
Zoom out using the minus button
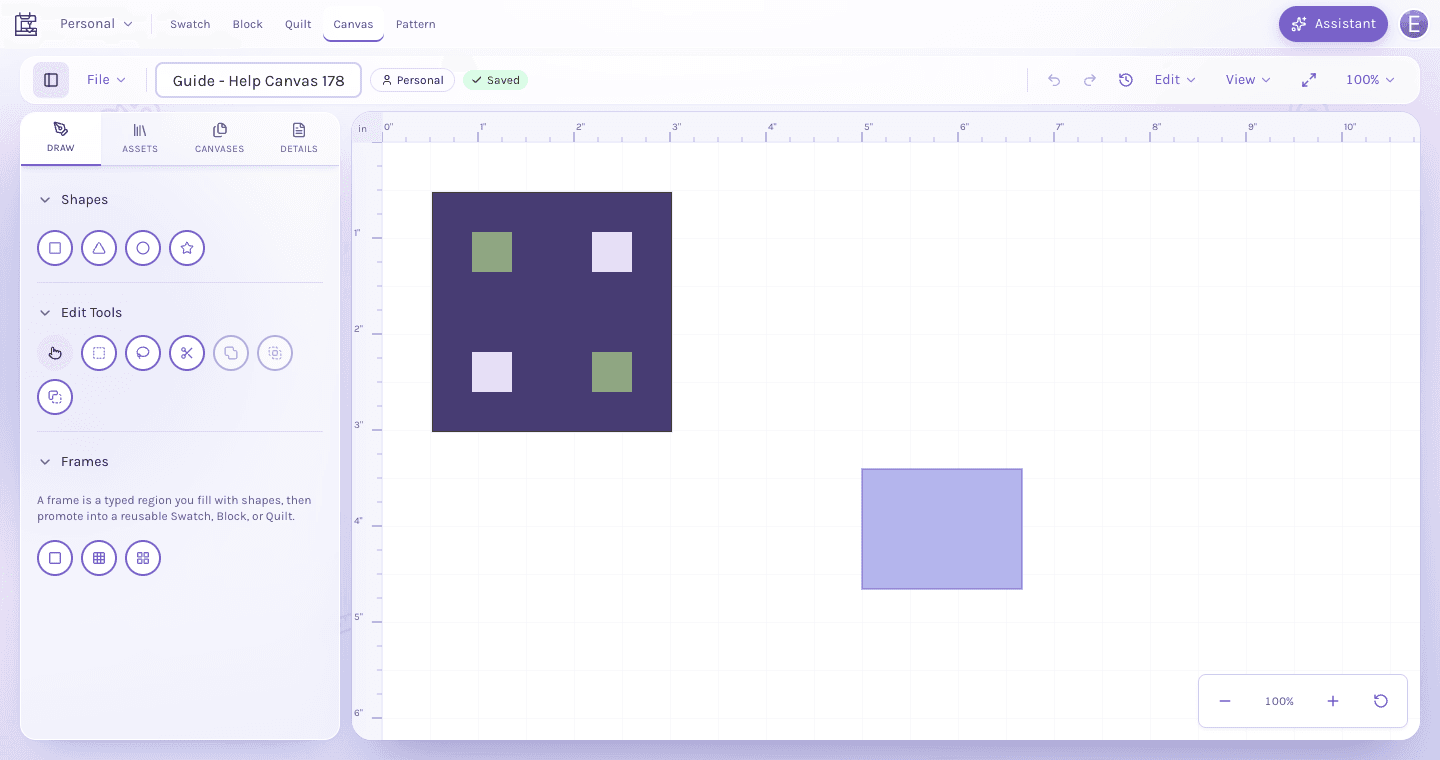coord(1225,701)
